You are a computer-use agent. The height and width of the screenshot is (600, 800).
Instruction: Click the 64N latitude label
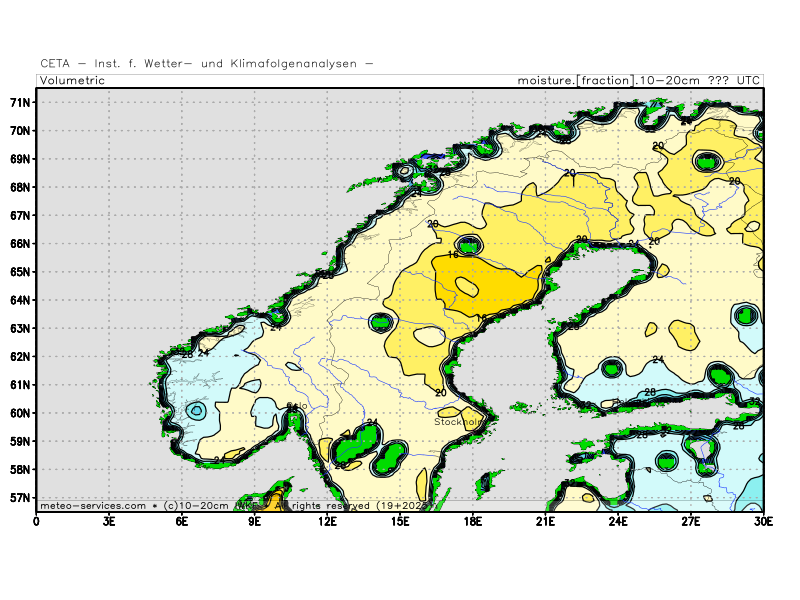click(20, 300)
